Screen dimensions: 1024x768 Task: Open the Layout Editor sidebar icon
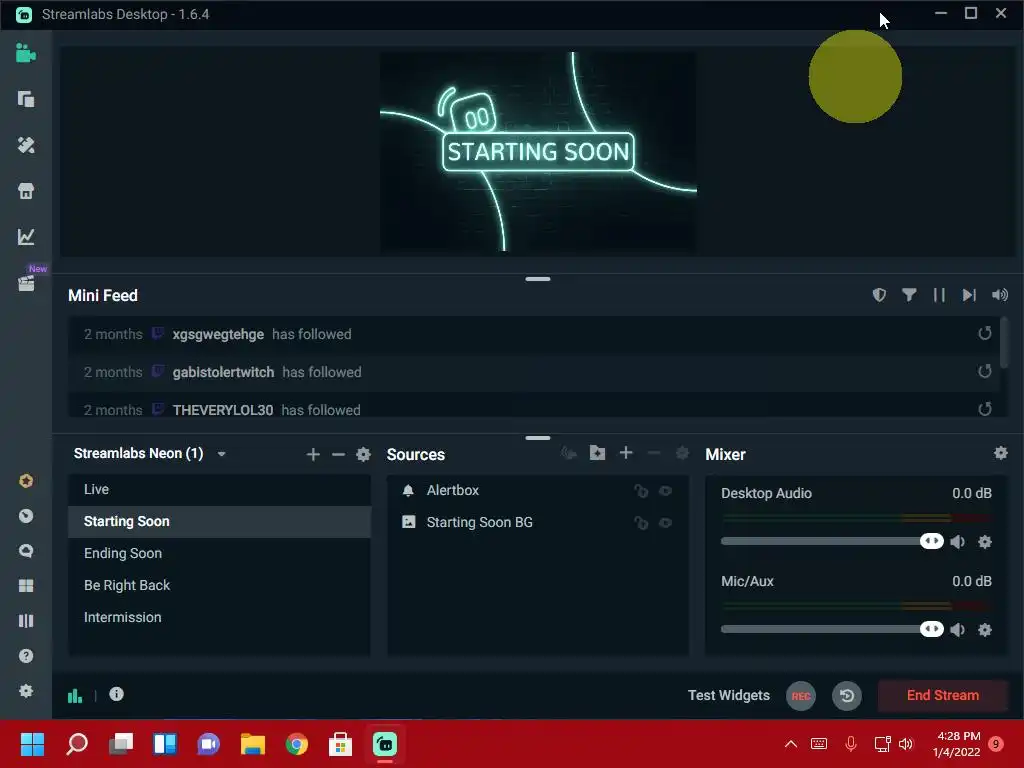(x=25, y=99)
